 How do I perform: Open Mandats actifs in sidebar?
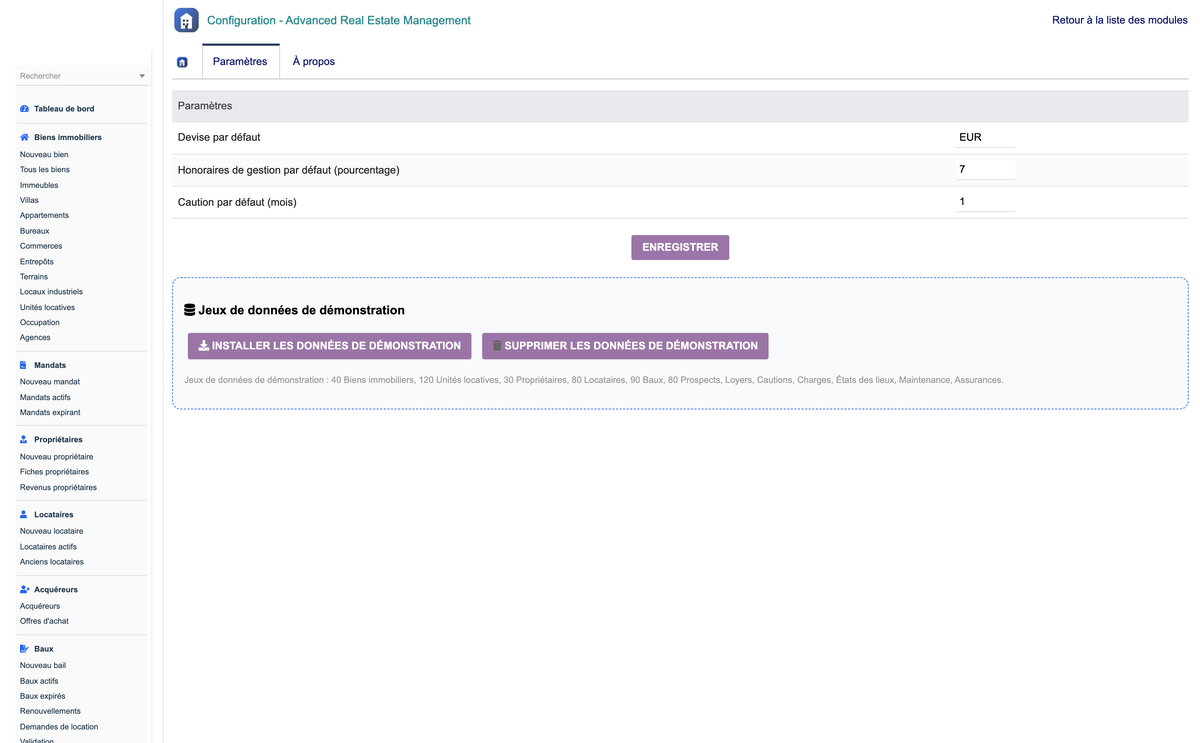(45, 397)
